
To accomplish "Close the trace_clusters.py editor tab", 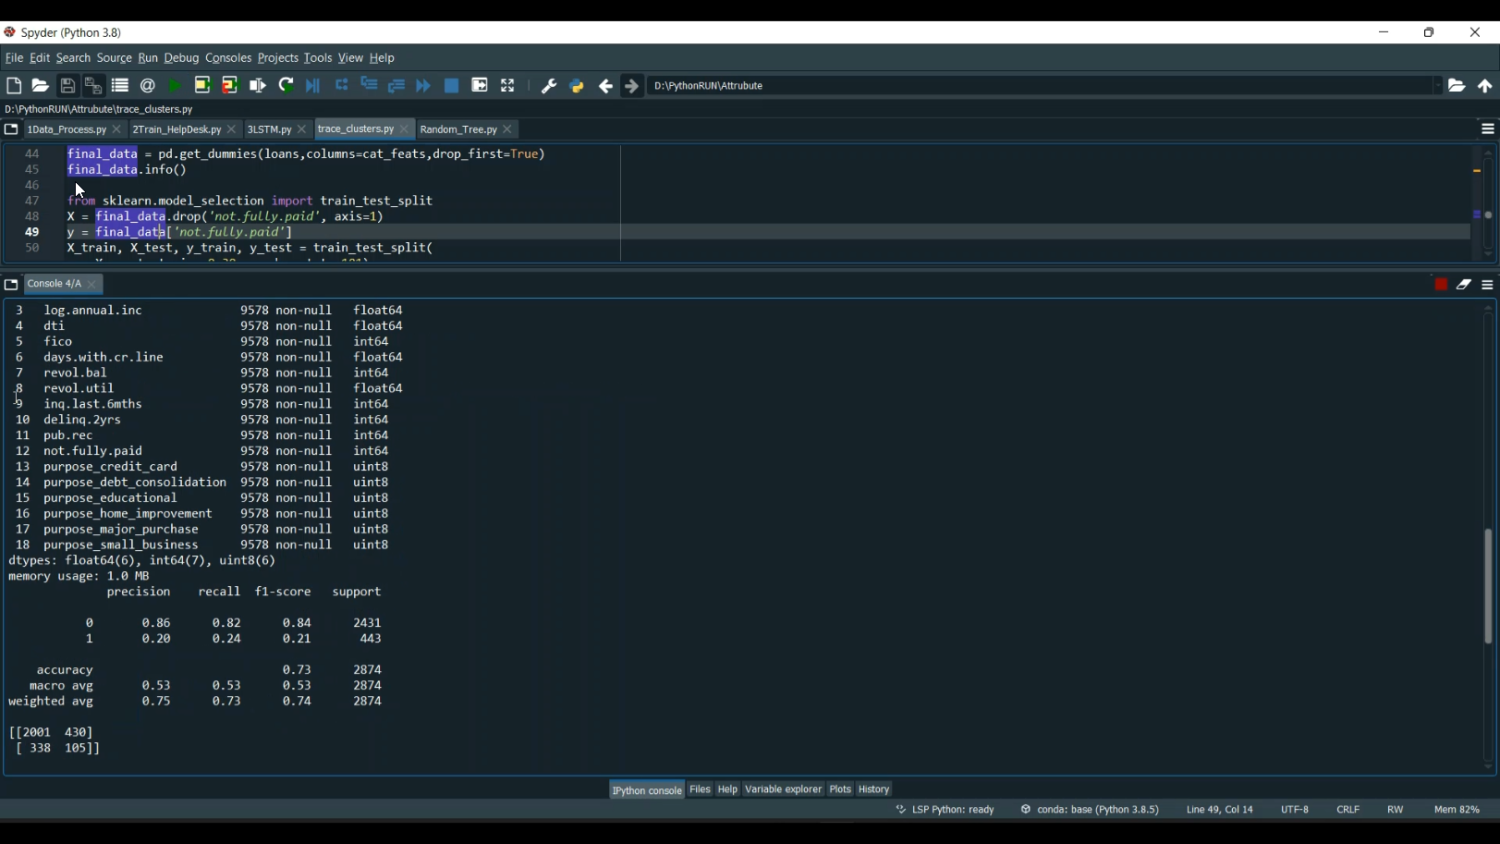I will 405,130.
